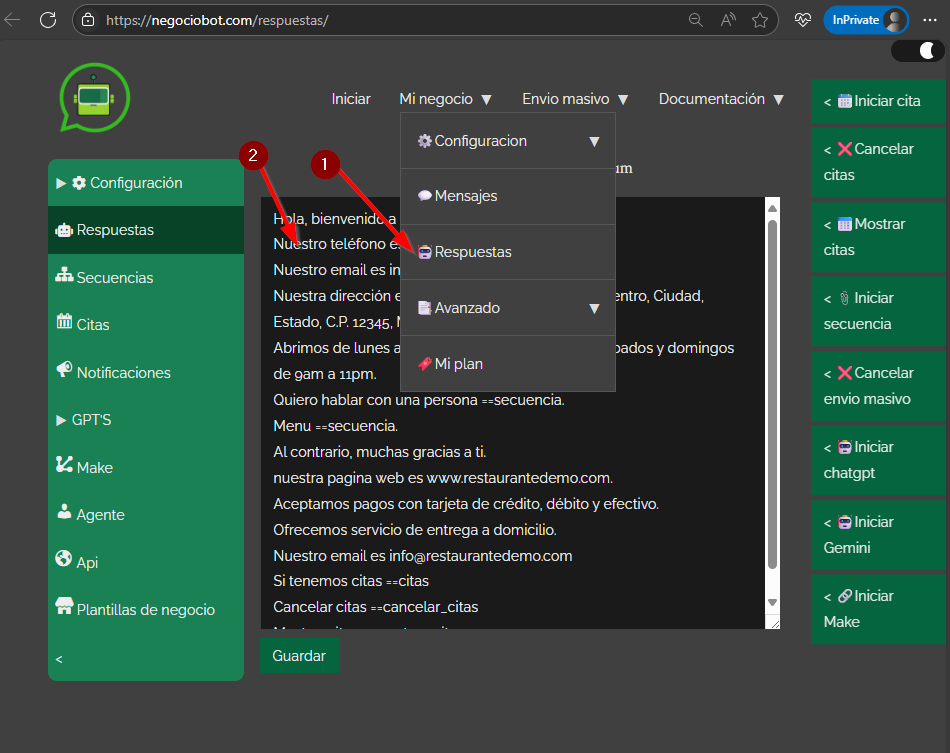The height and width of the screenshot is (753, 950).
Task: Add page to favorites with star icon
Action: pos(760,20)
